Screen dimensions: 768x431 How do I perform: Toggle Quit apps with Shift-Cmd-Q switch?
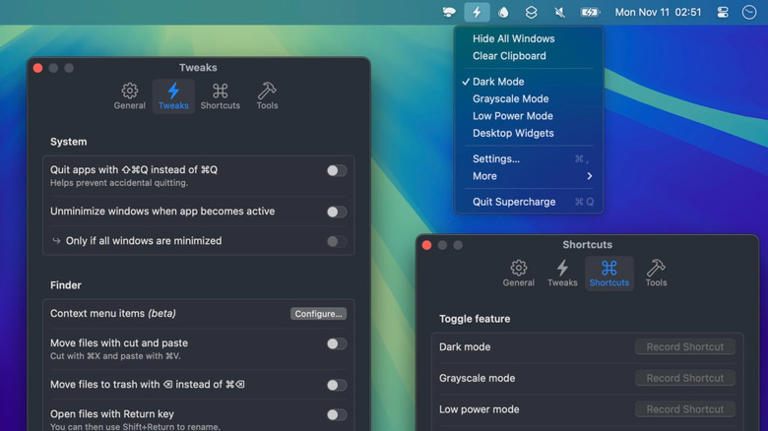coord(336,170)
